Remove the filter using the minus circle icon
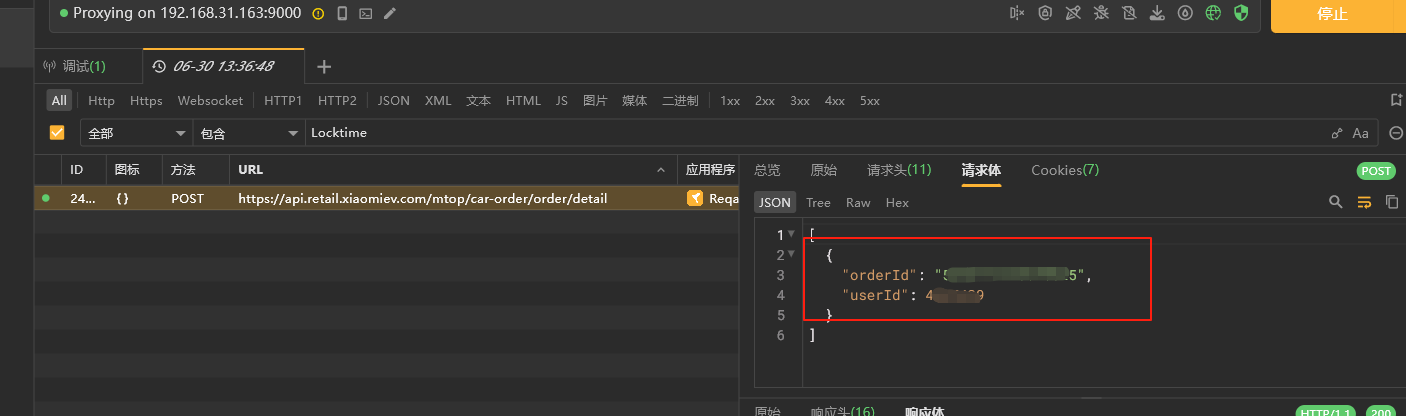The width and height of the screenshot is (1406, 416). [x=1396, y=133]
